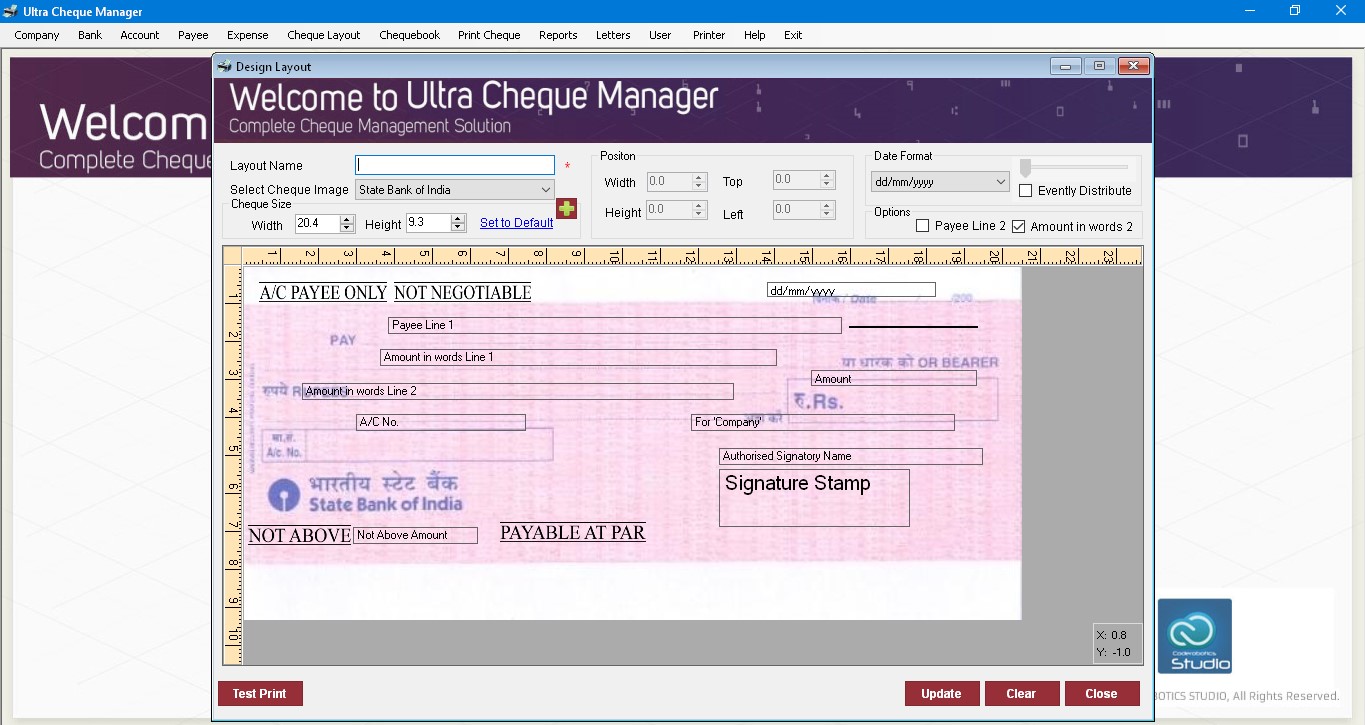This screenshot has height=725, width=1365.
Task: Check the Payee Line 2 option
Action: (923, 226)
